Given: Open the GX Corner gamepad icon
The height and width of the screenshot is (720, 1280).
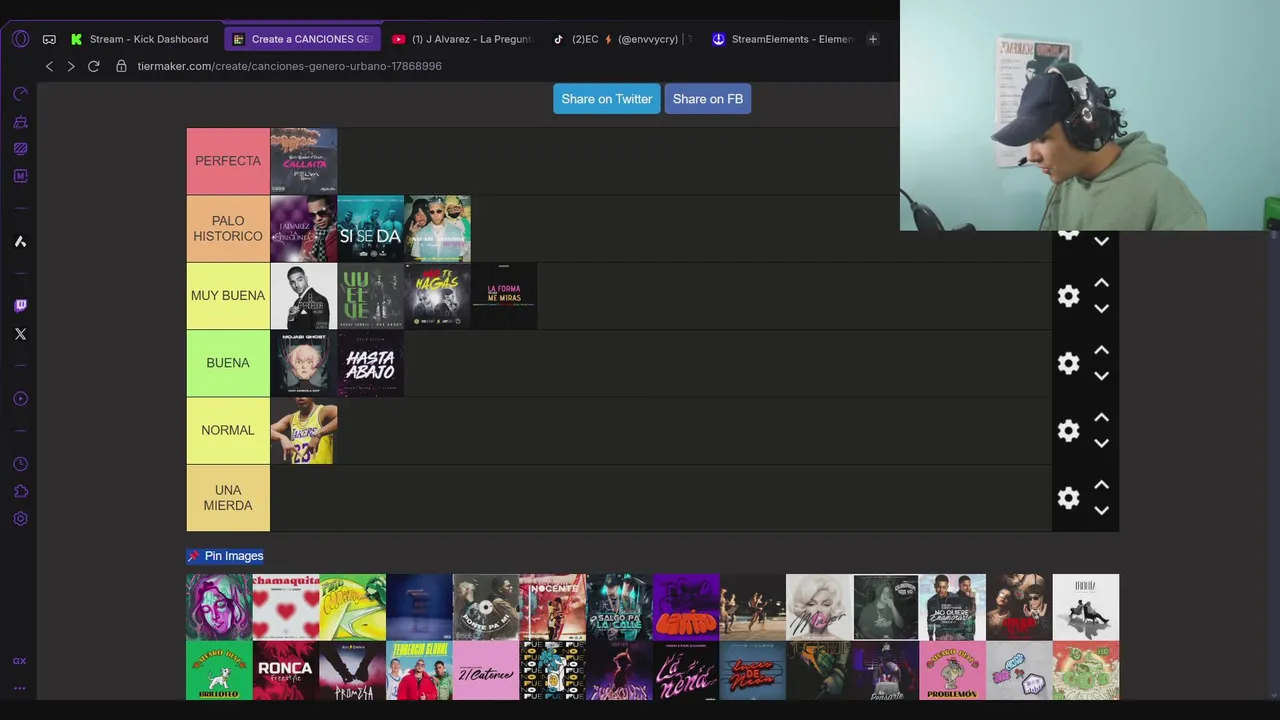Looking at the screenshot, I should (49, 40).
